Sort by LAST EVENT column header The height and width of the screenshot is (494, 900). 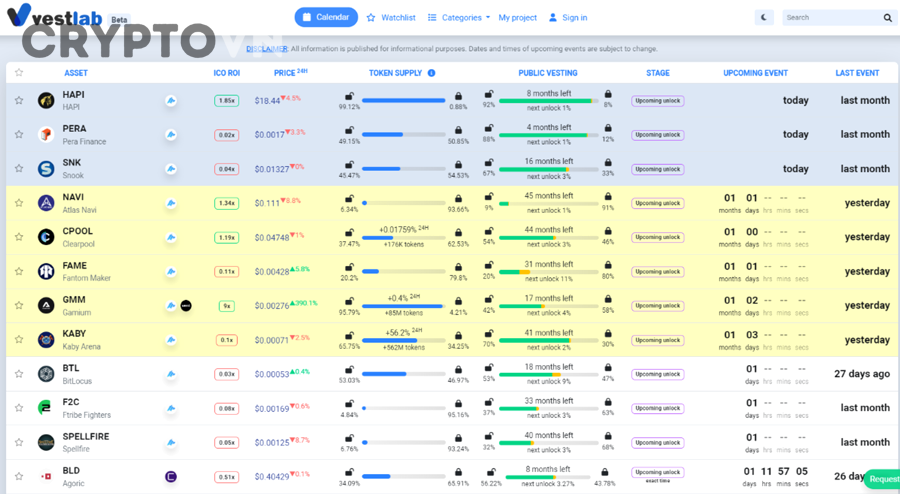click(x=857, y=73)
